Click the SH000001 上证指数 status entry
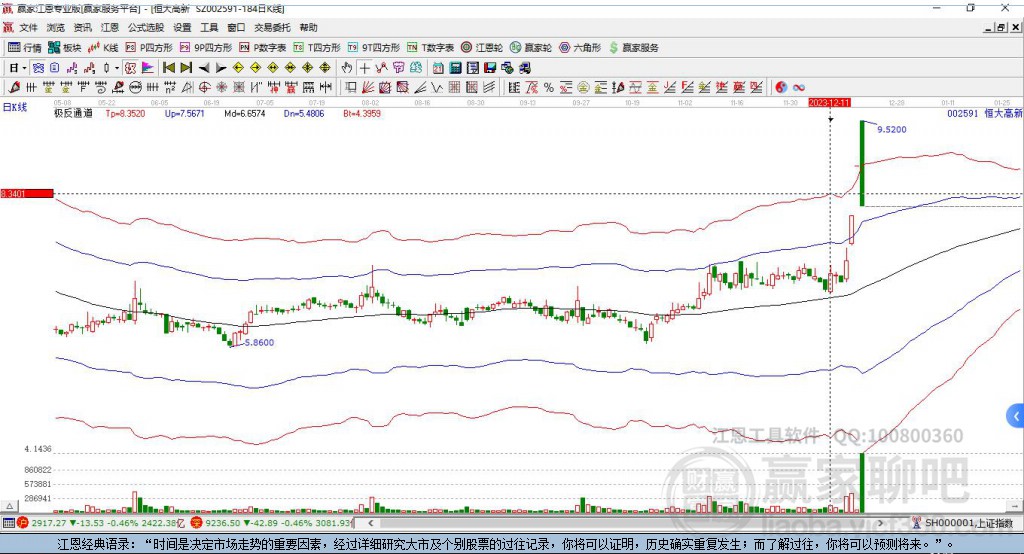 tap(968, 523)
